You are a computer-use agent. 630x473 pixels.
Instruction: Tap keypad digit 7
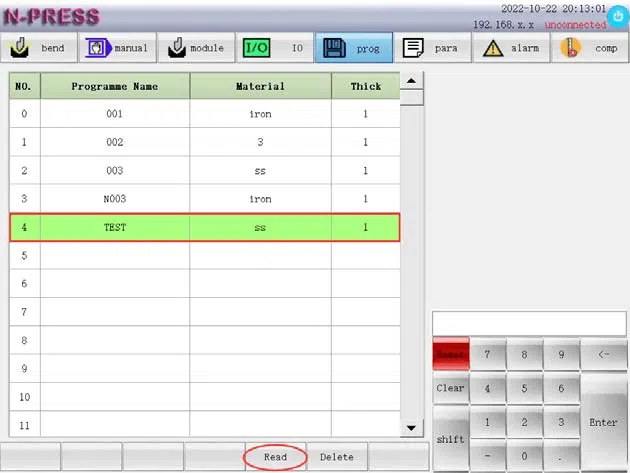(487, 354)
